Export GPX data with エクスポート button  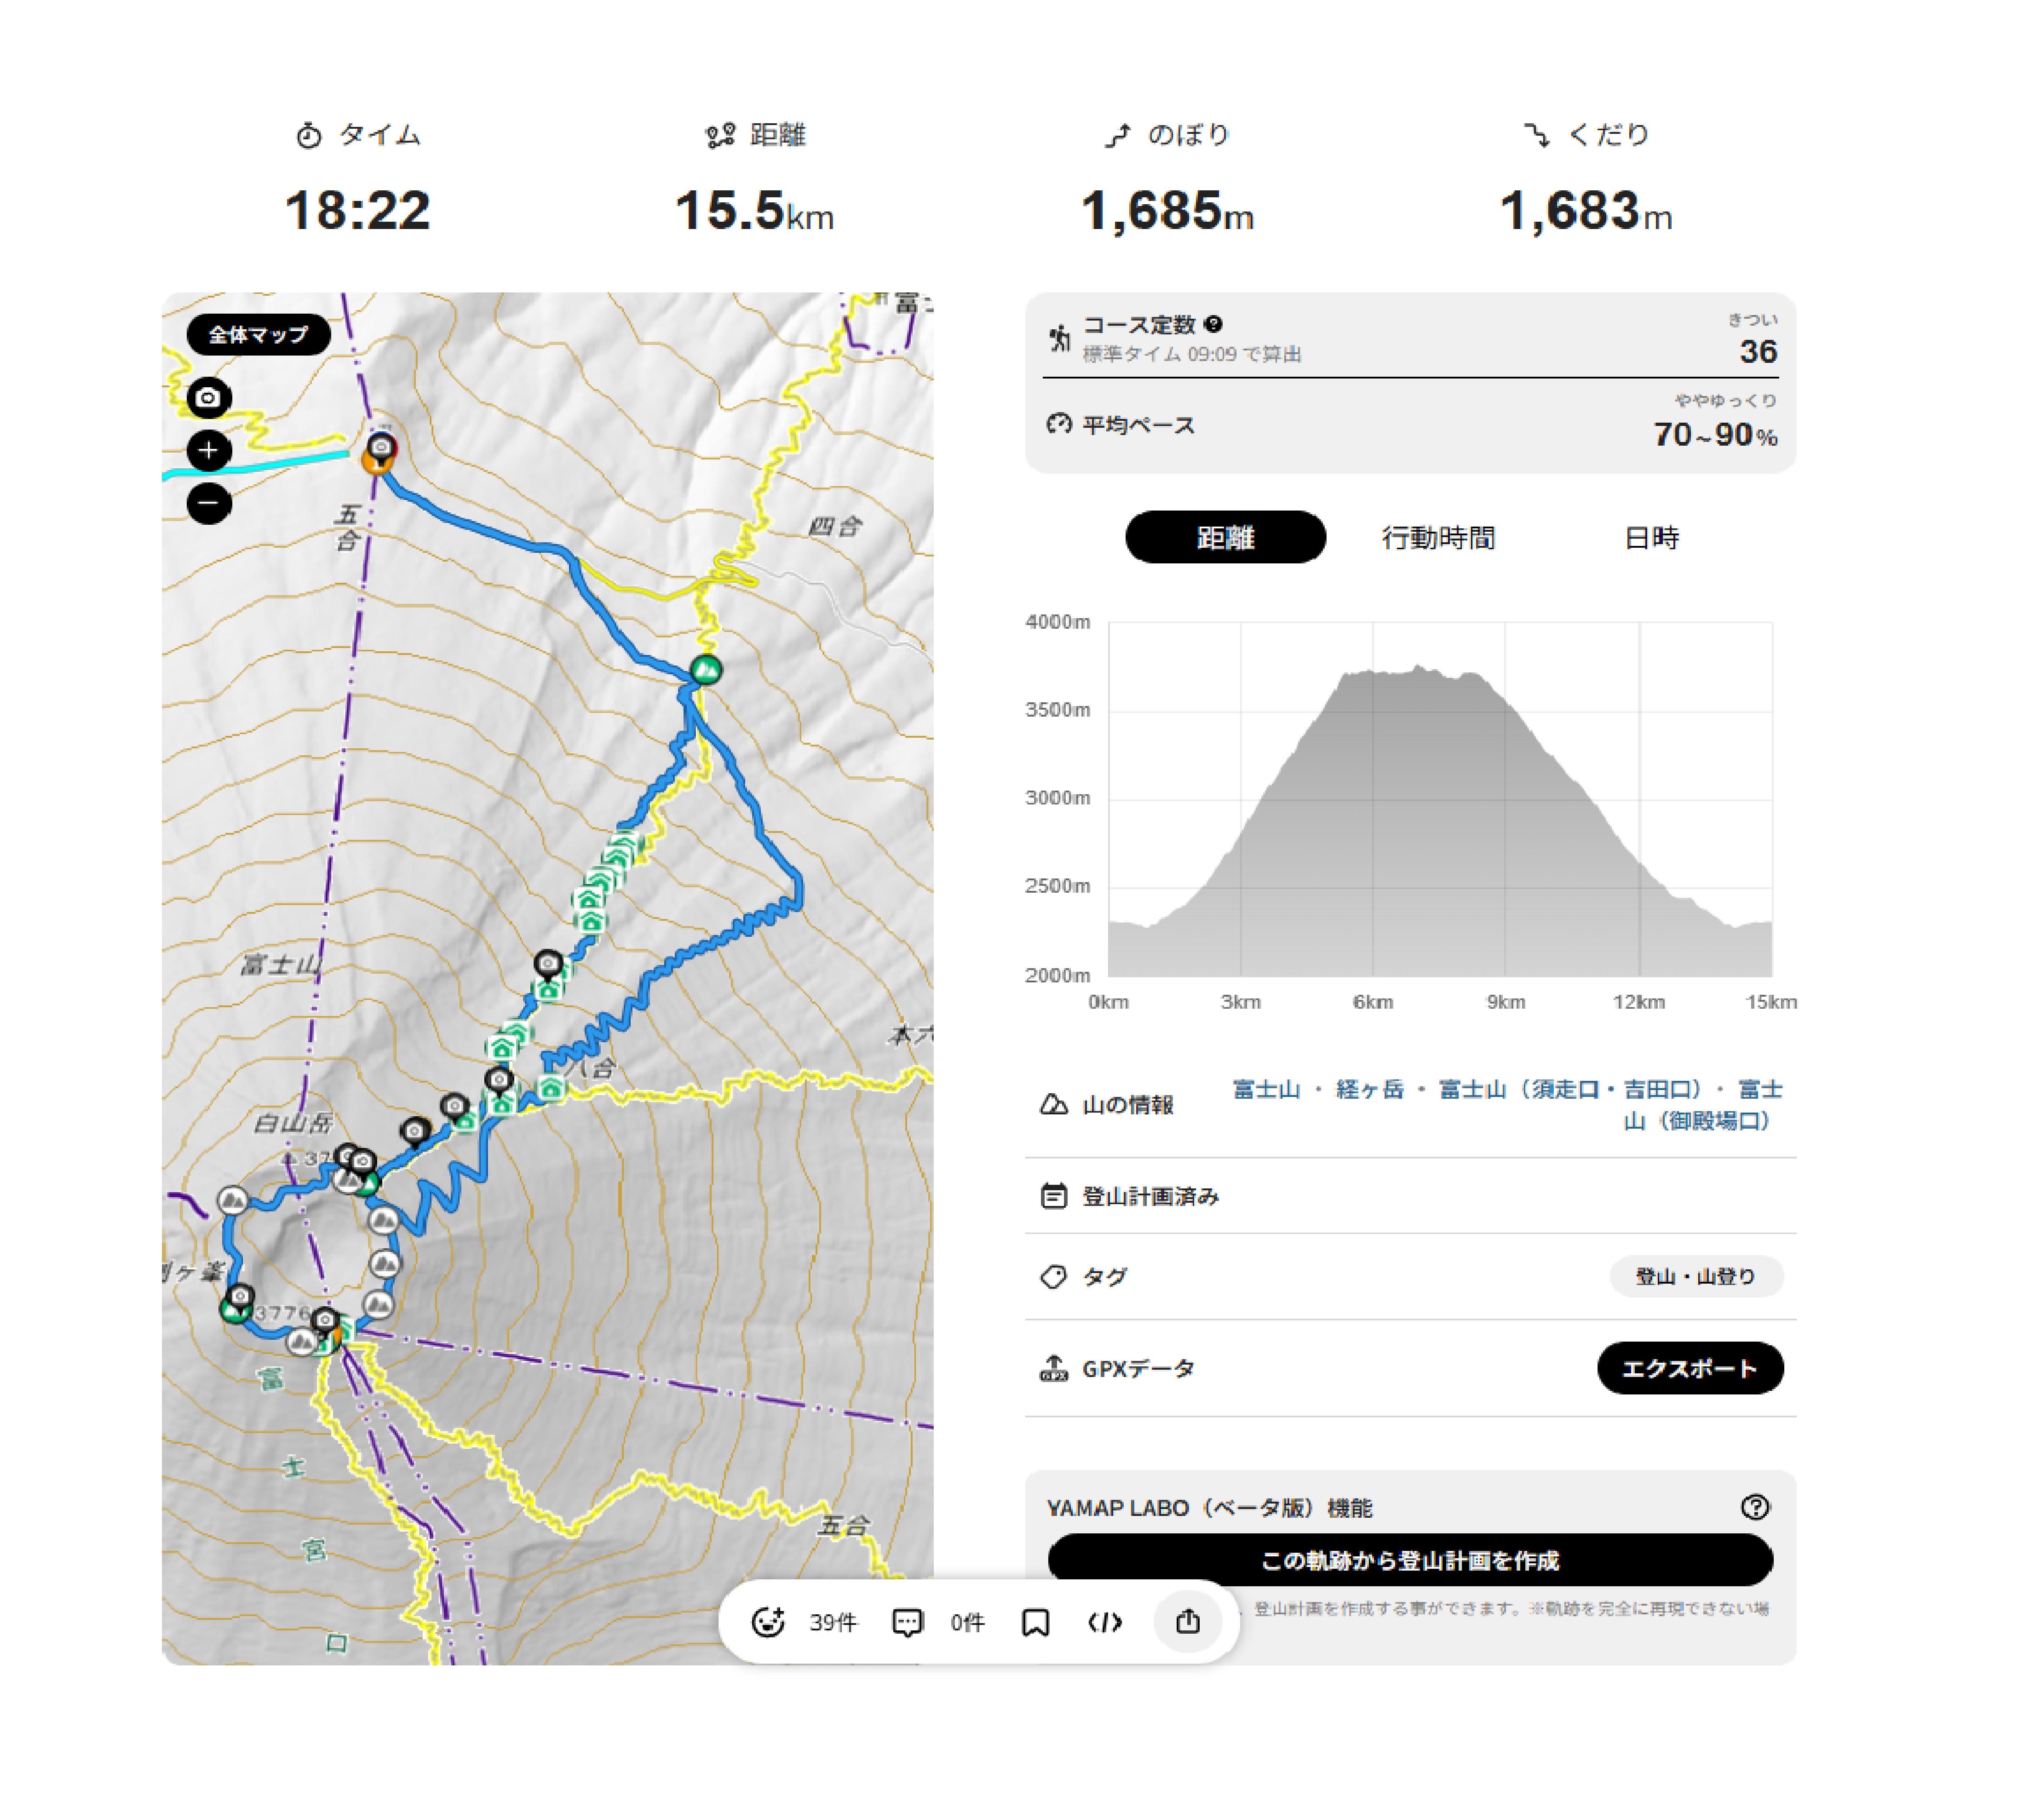click(x=1690, y=1368)
